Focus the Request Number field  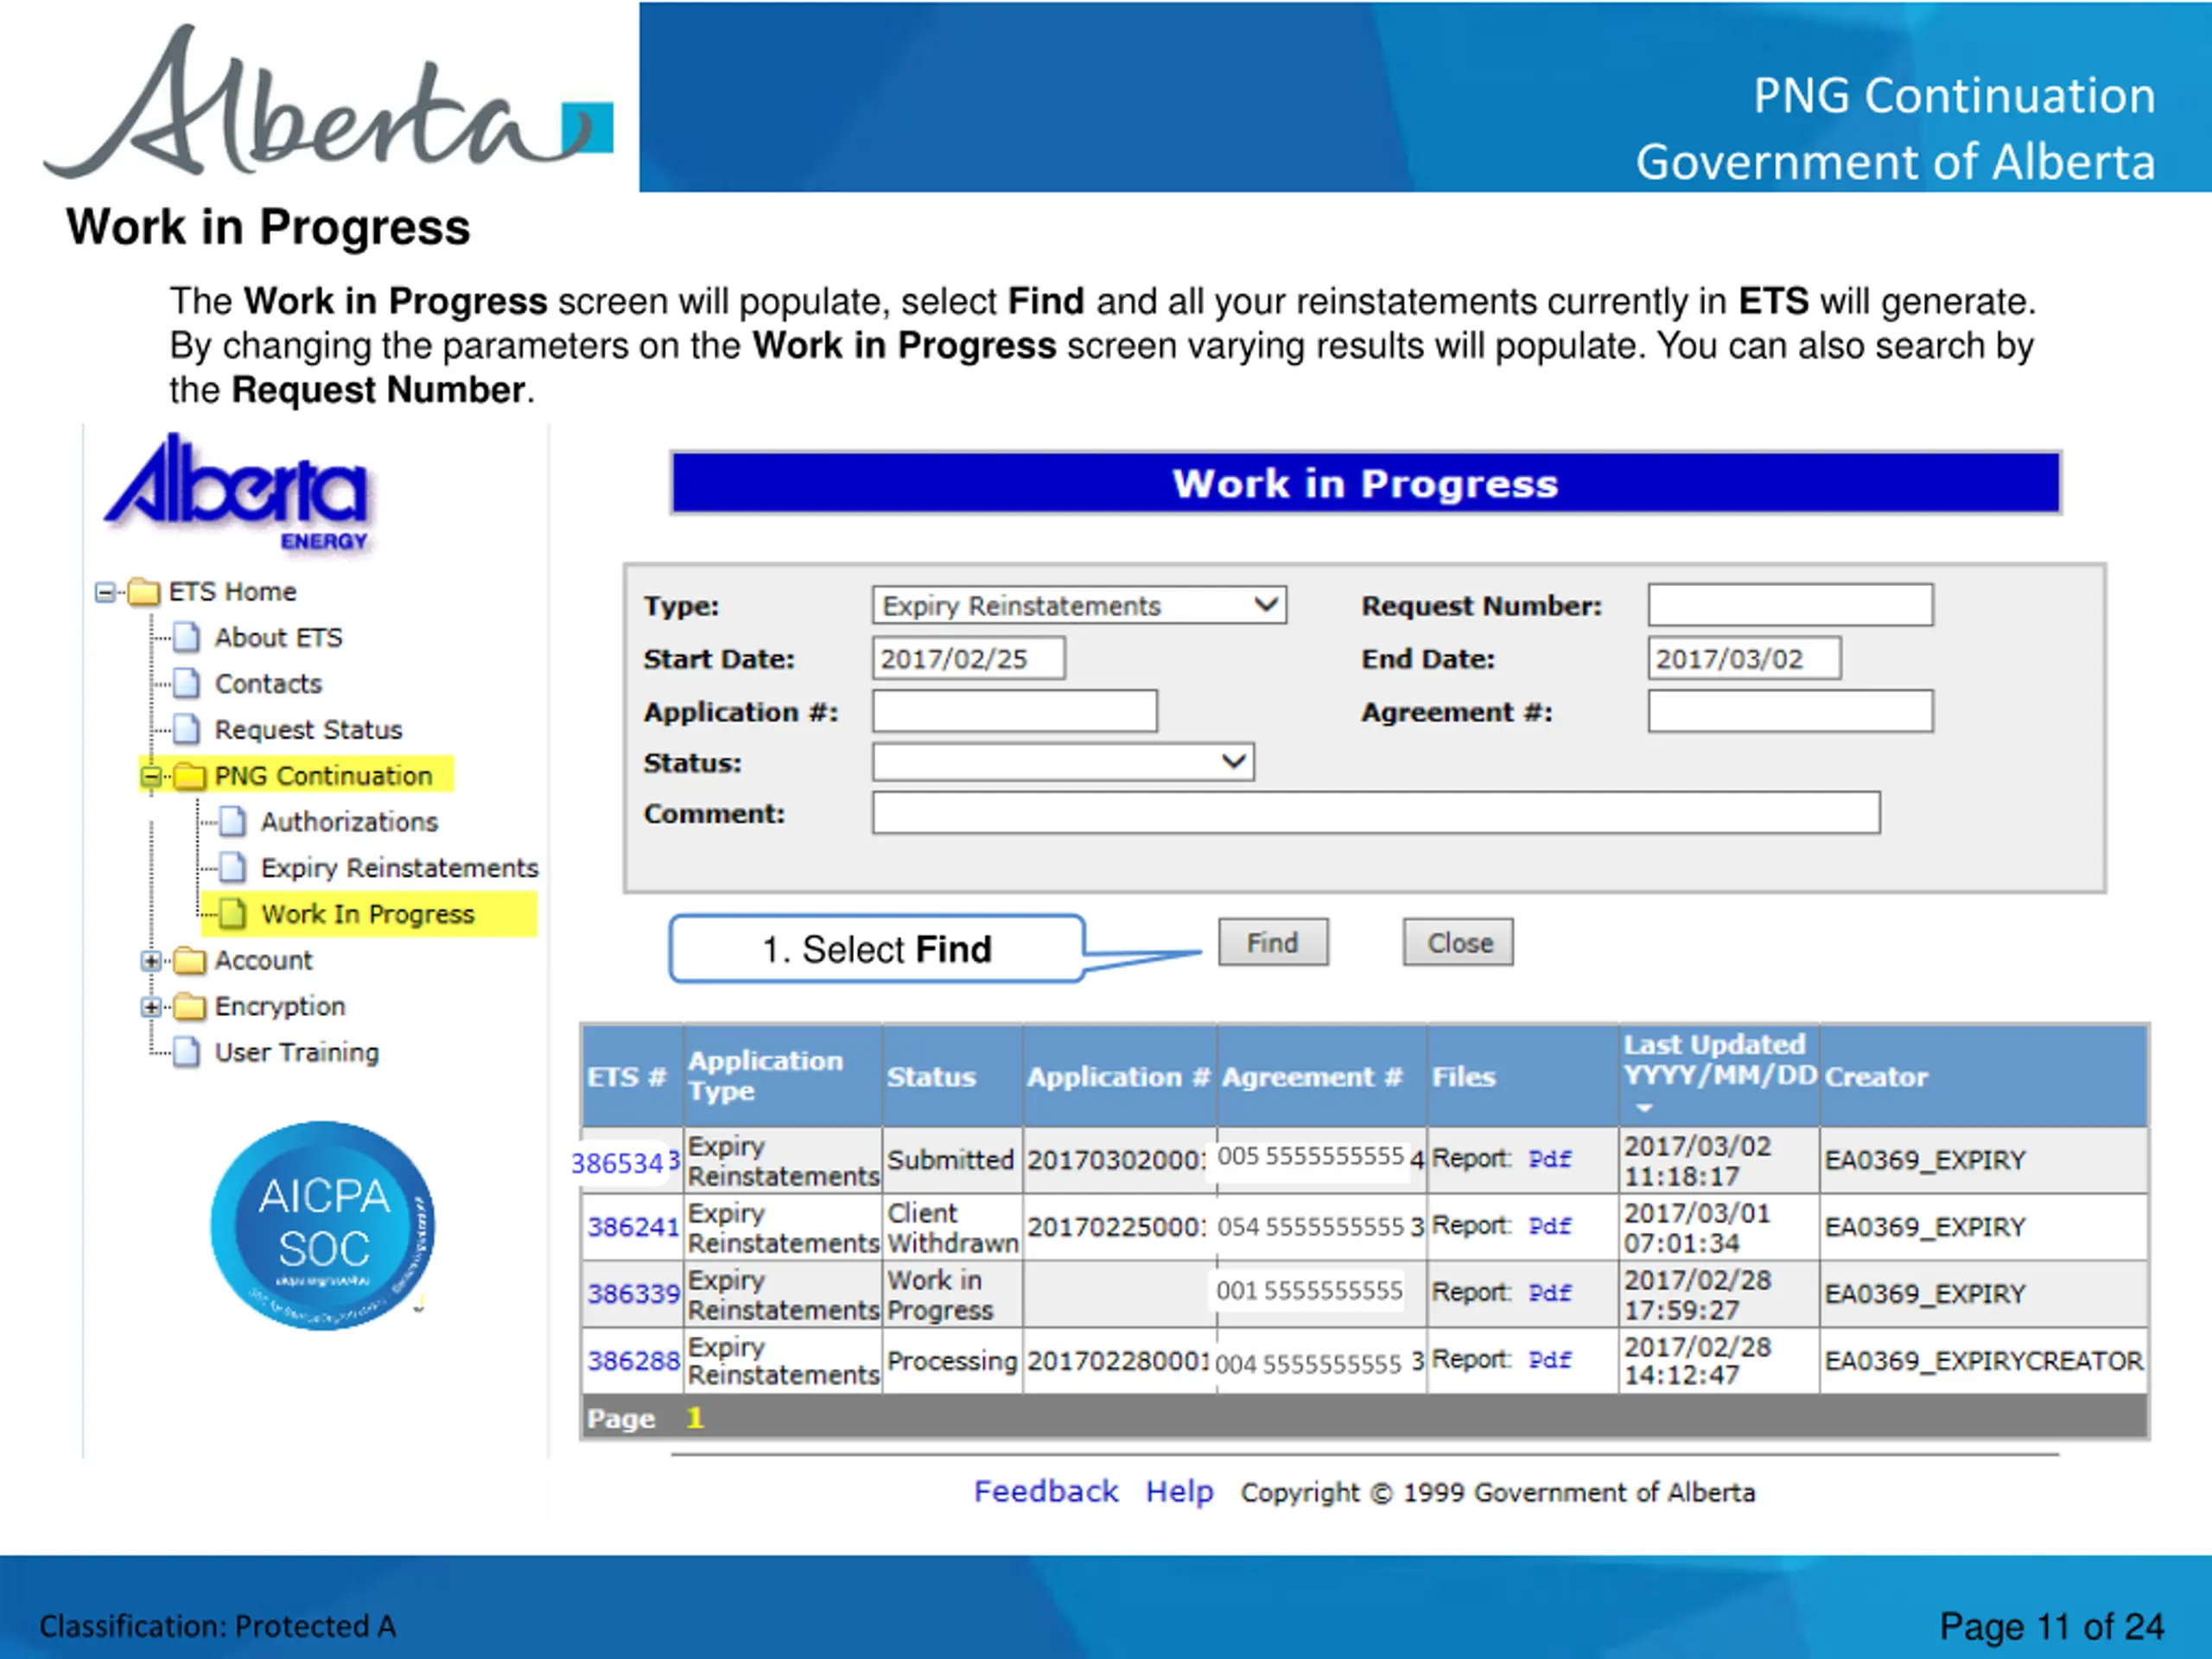click(1790, 605)
